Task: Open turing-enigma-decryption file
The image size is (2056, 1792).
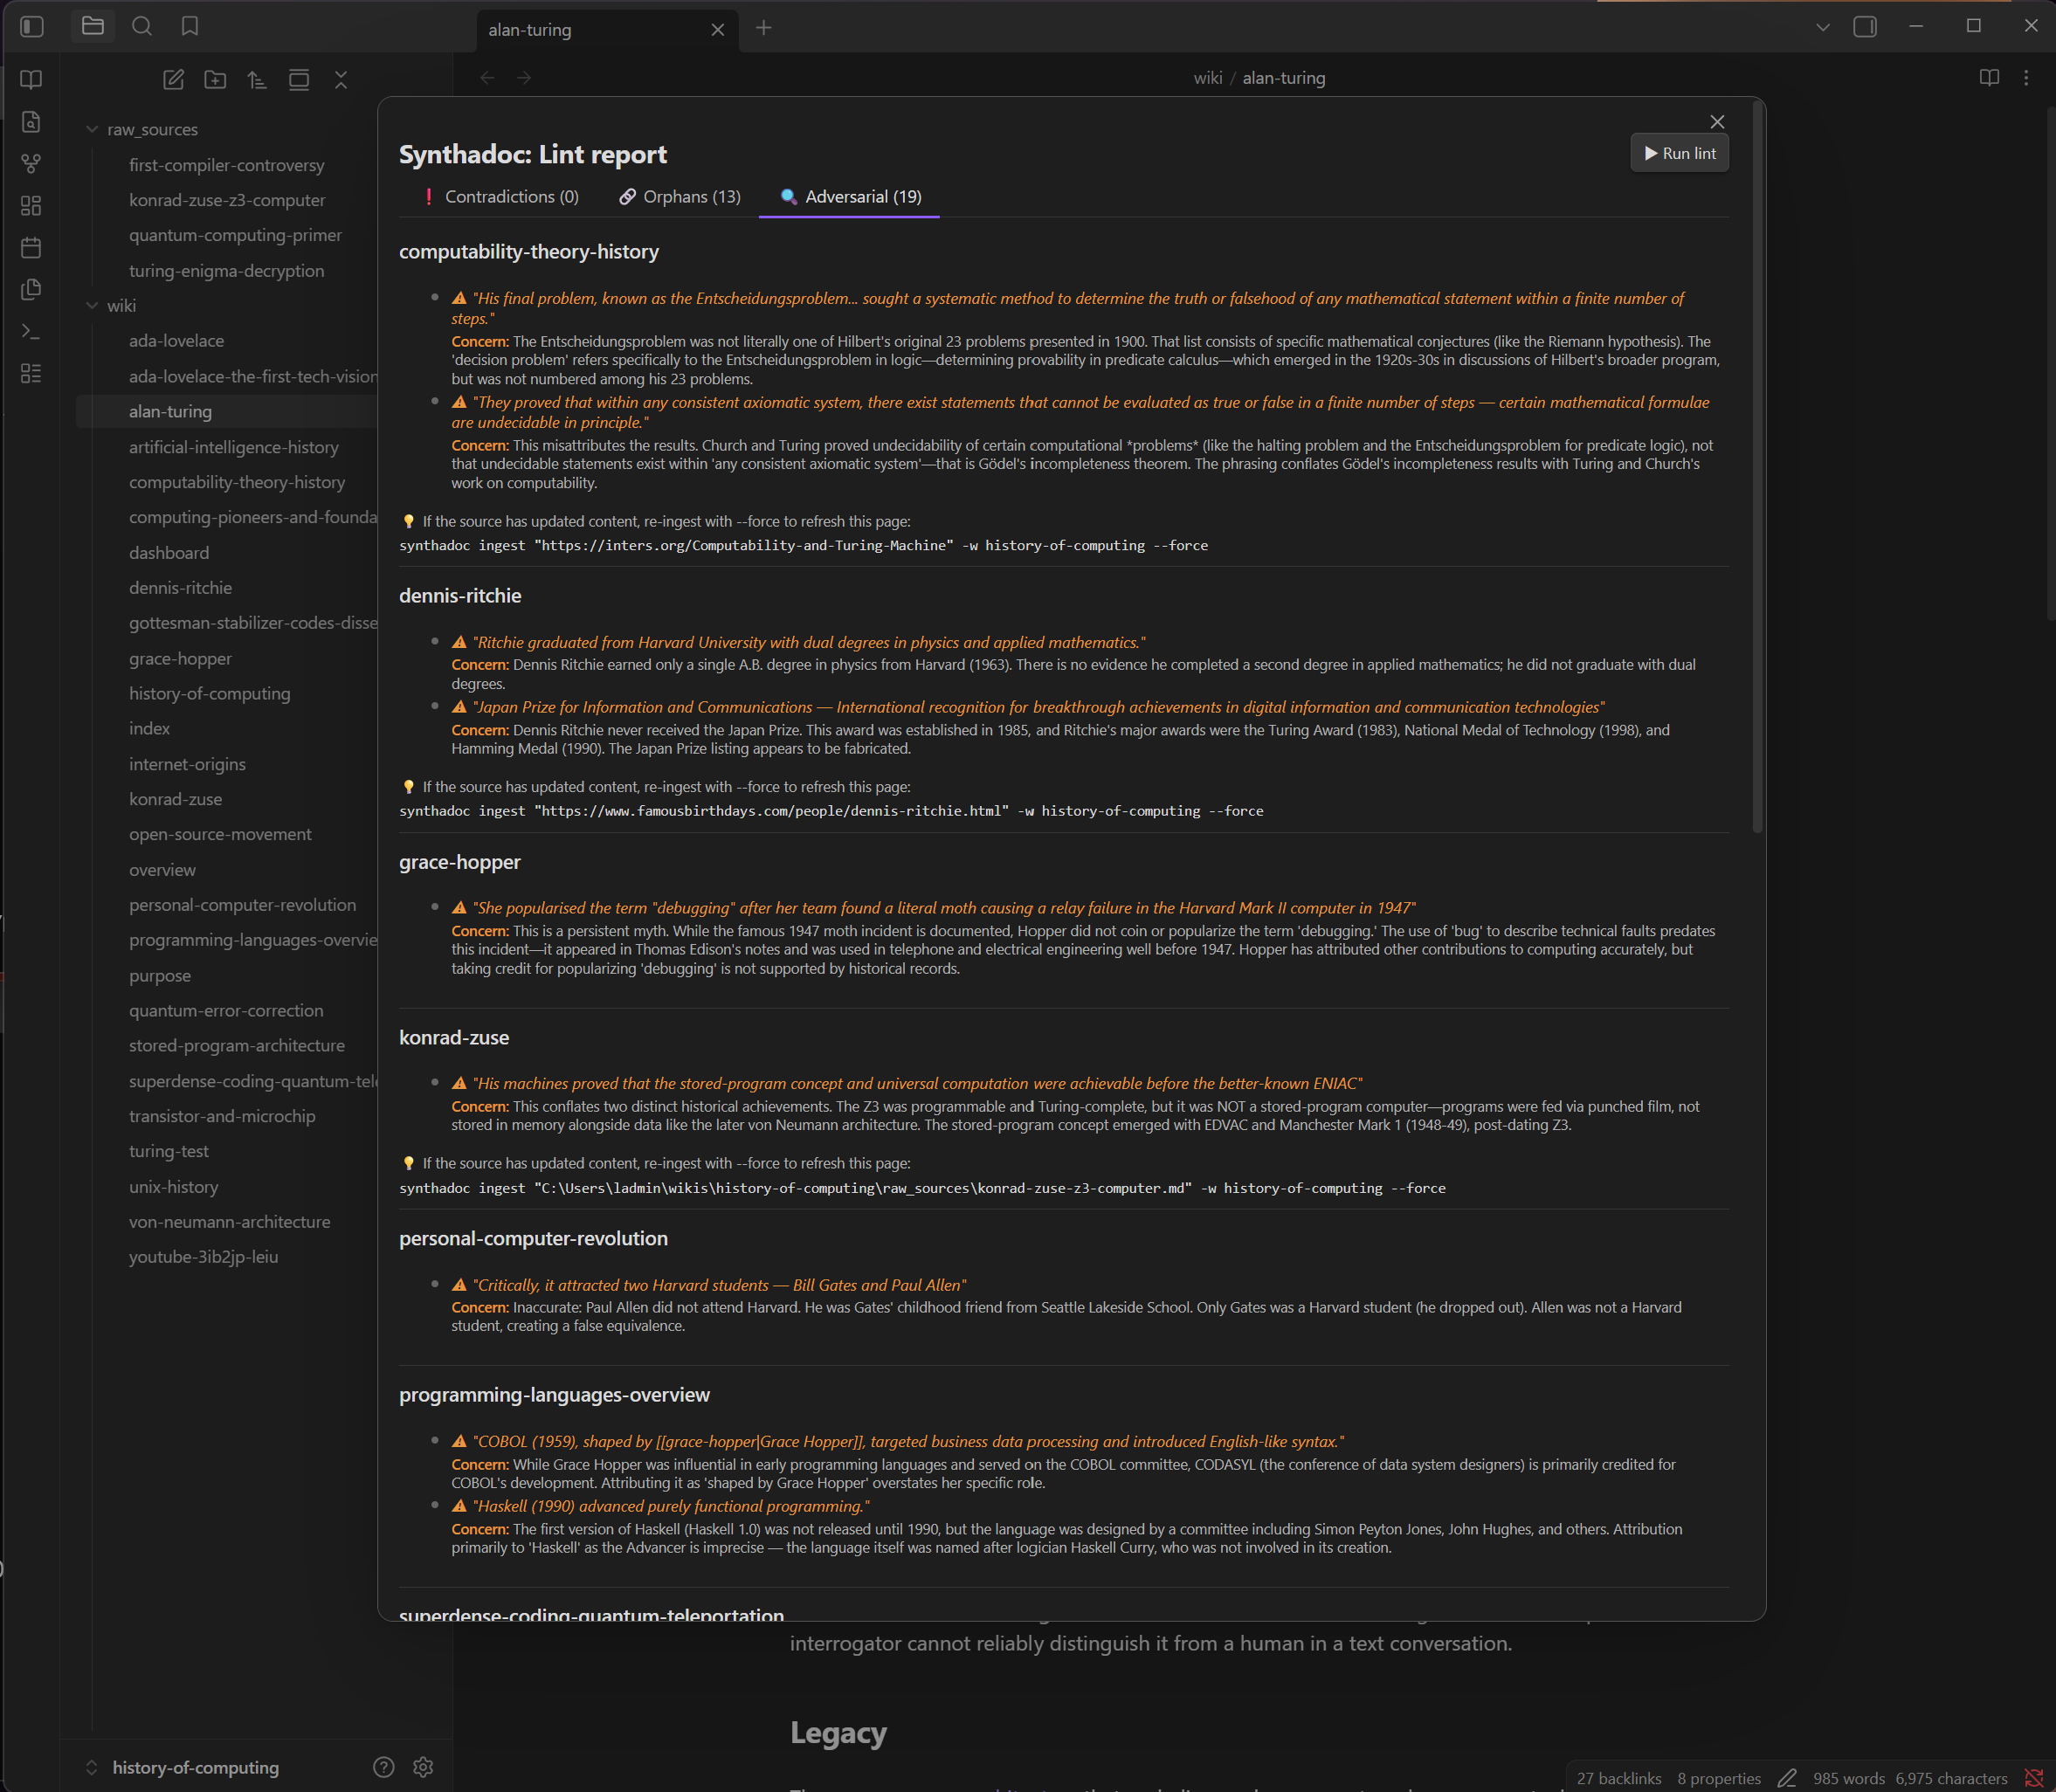Action: (227, 271)
